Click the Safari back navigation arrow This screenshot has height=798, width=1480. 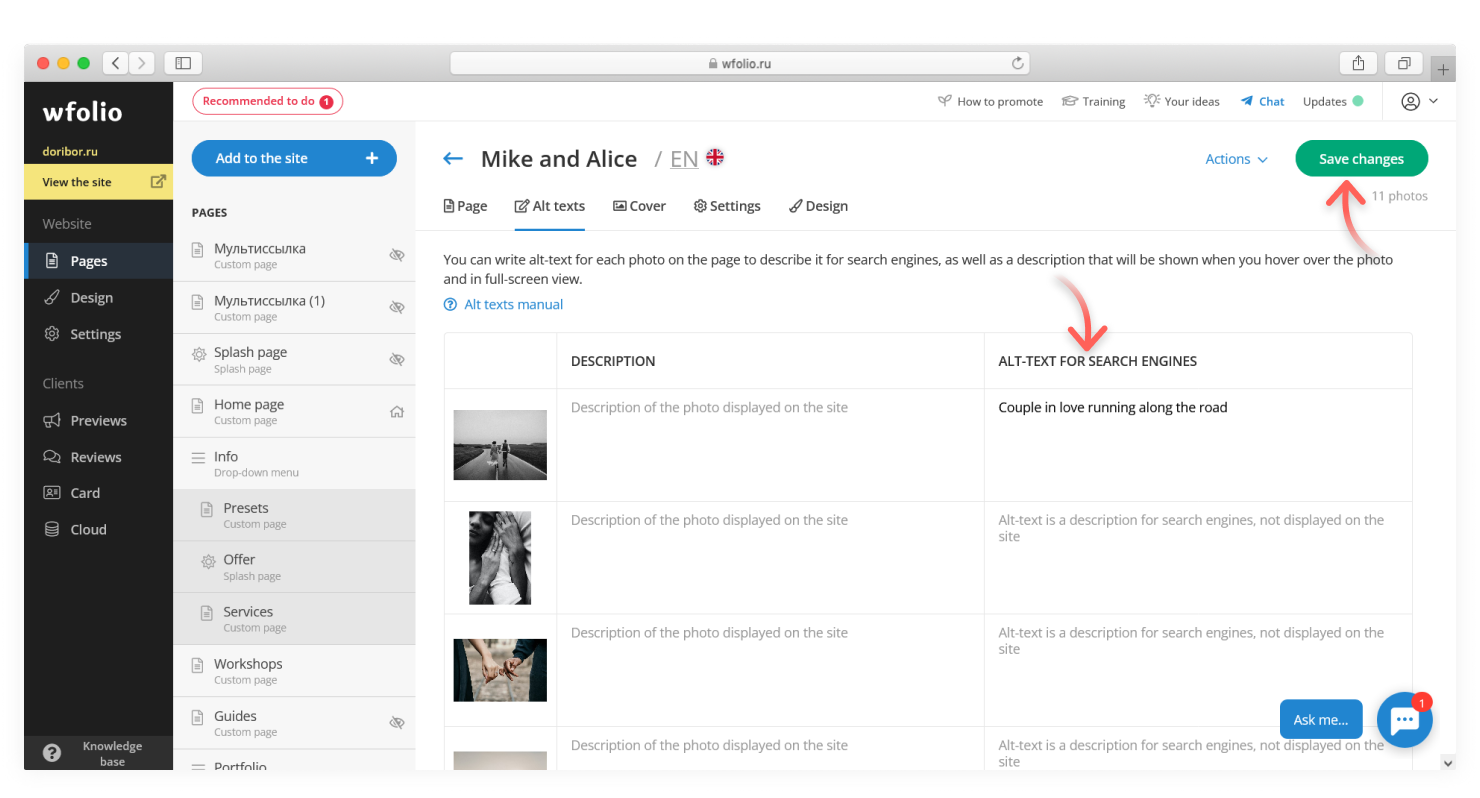click(x=116, y=63)
